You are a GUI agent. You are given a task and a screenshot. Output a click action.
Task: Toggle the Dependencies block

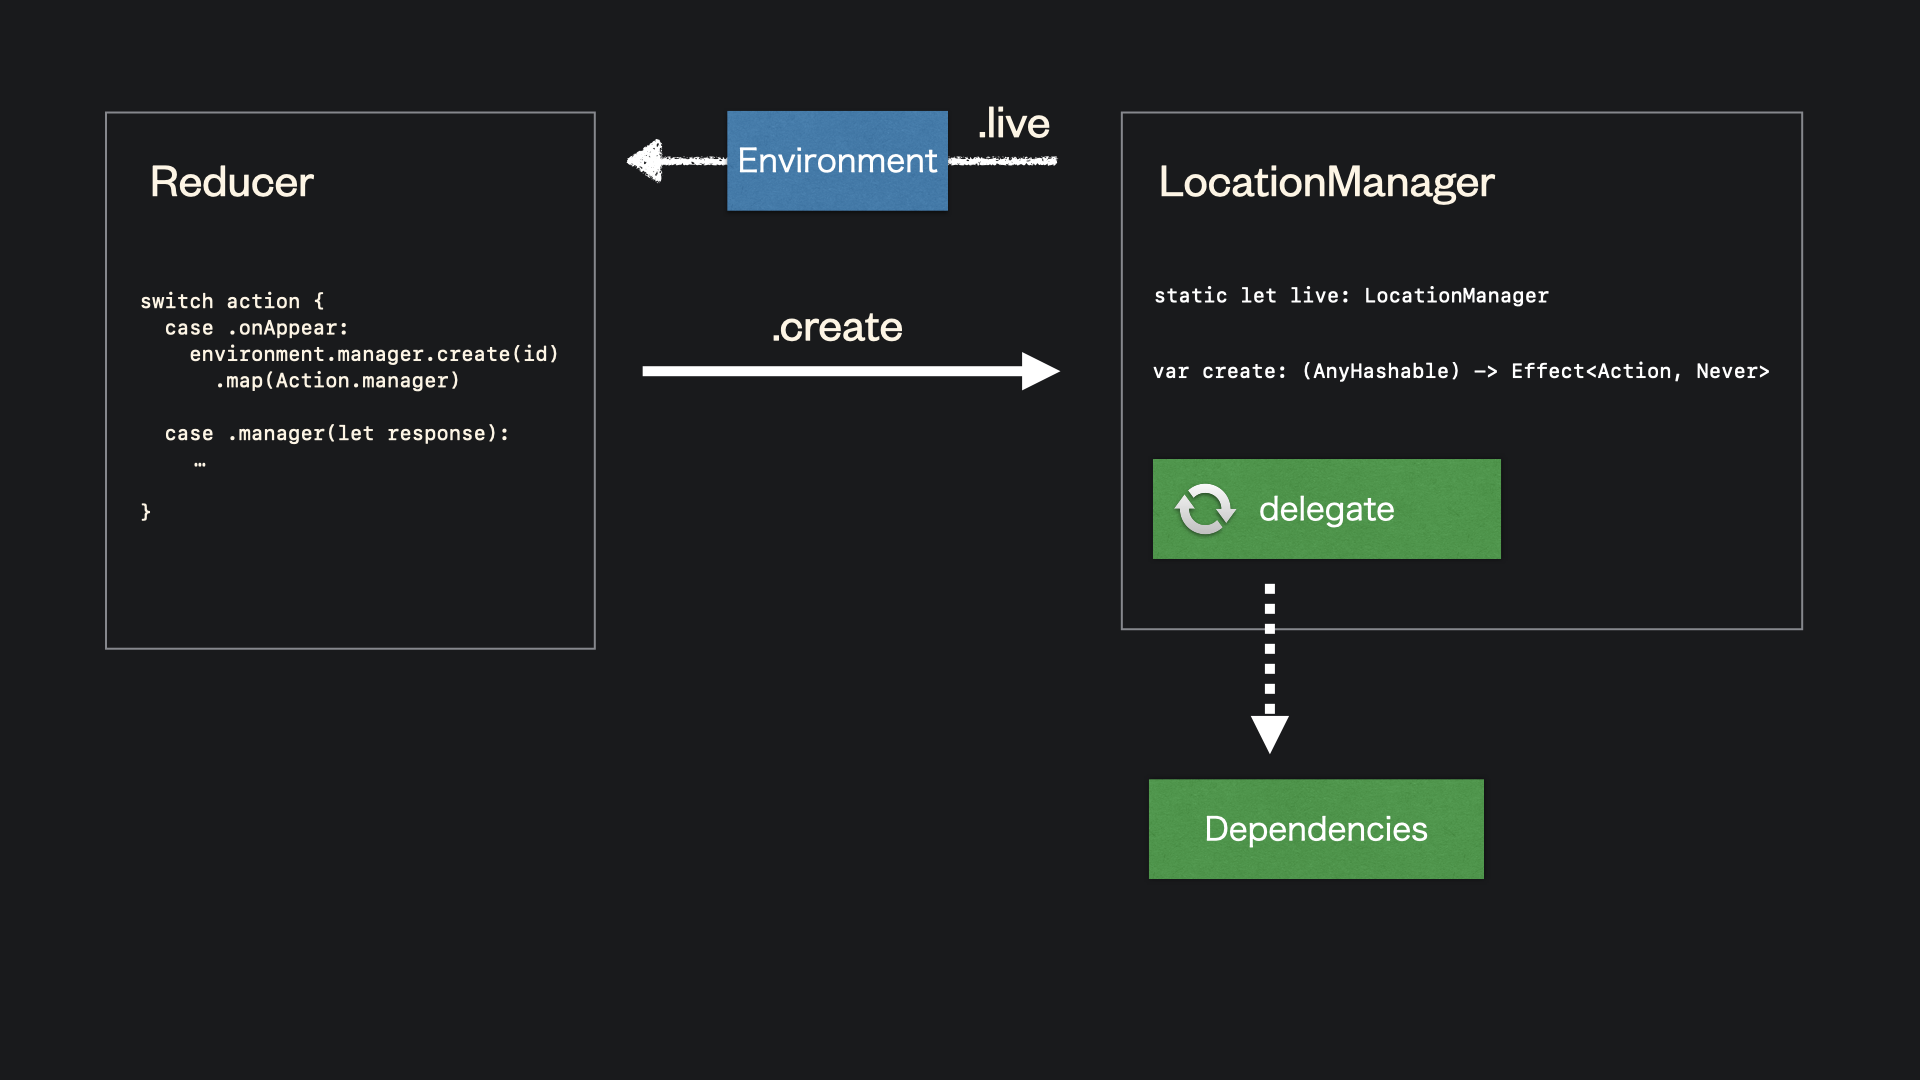click(1316, 829)
